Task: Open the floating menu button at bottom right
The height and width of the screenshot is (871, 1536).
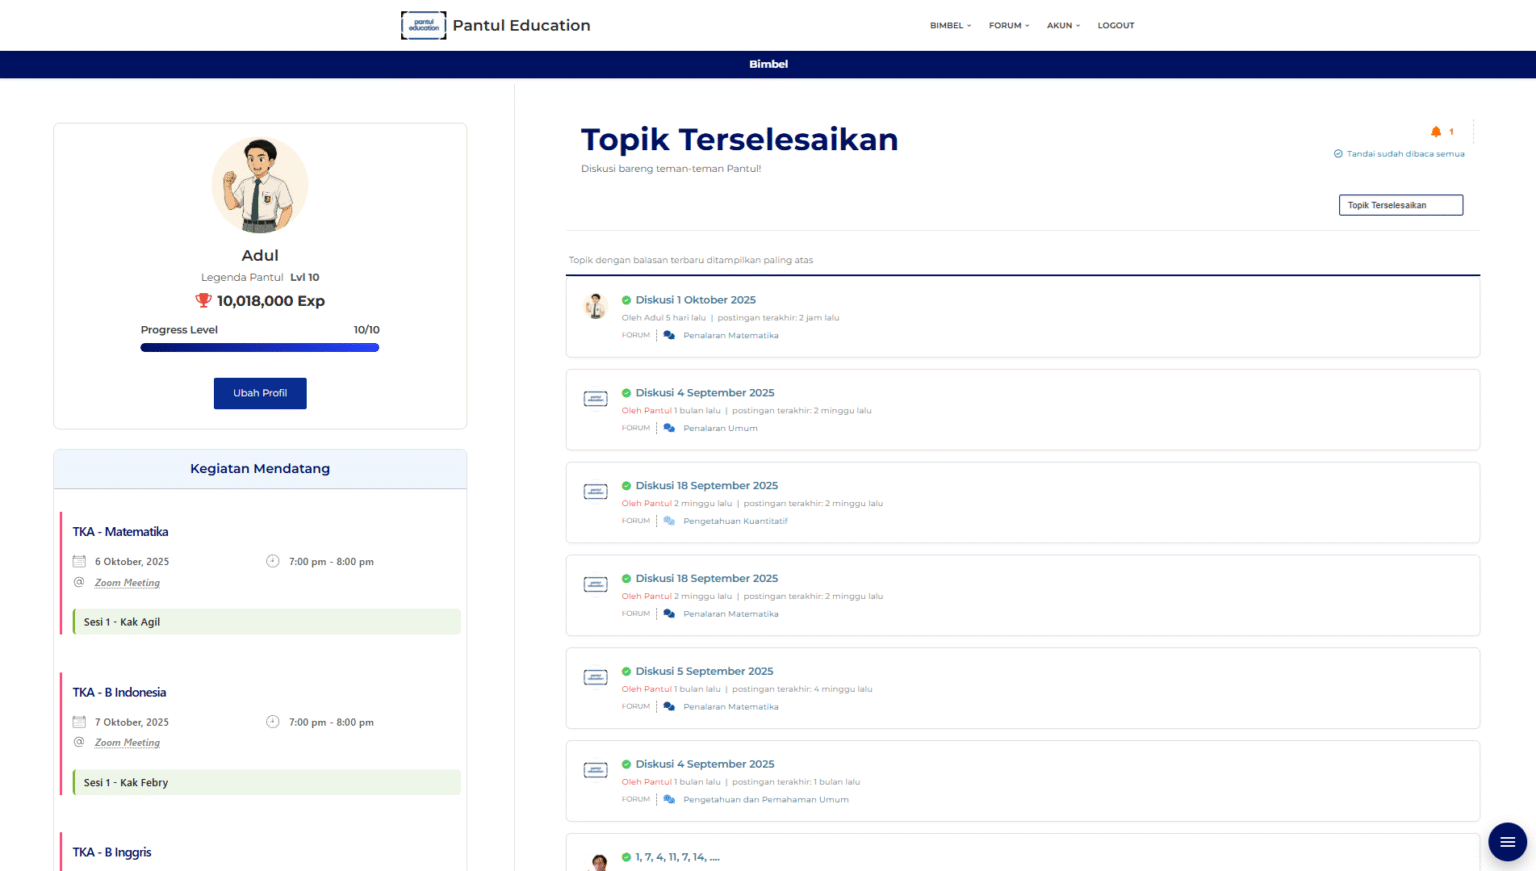Action: pyautogui.click(x=1507, y=842)
